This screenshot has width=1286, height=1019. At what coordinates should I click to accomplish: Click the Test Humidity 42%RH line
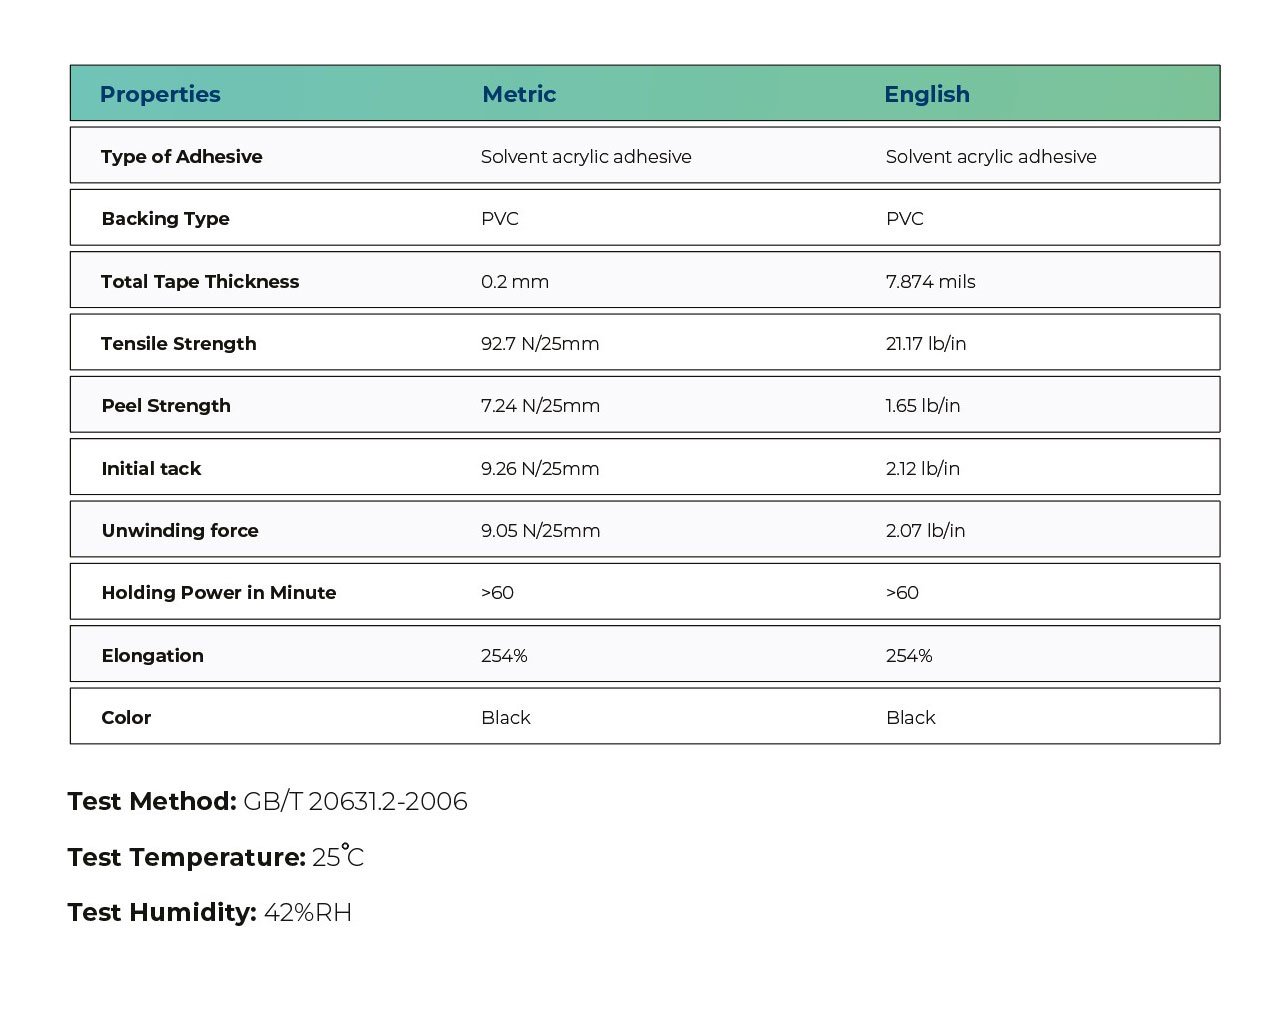coord(209,912)
